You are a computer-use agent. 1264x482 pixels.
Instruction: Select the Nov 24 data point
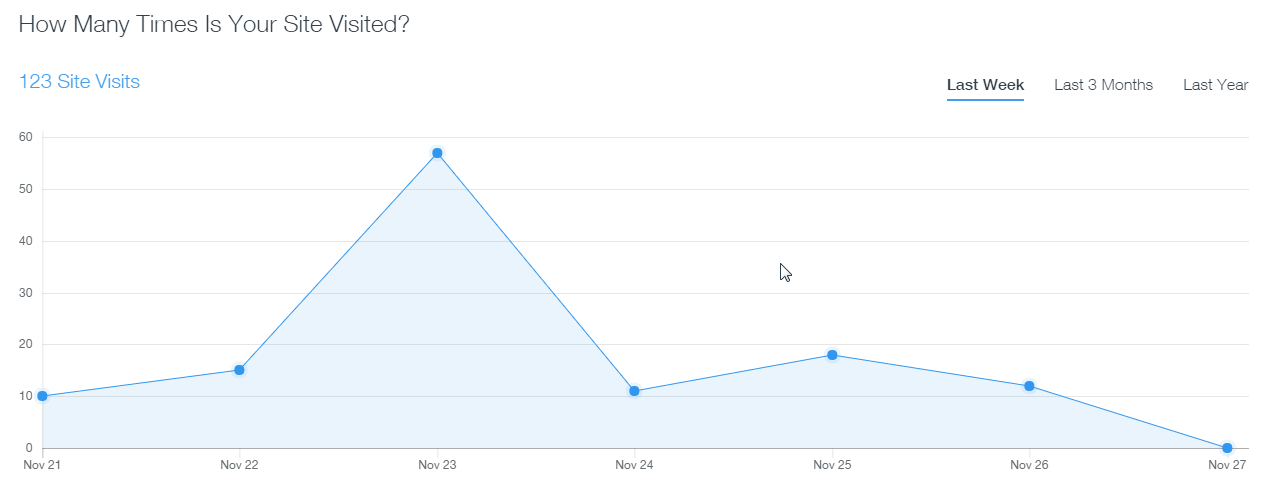click(x=634, y=391)
